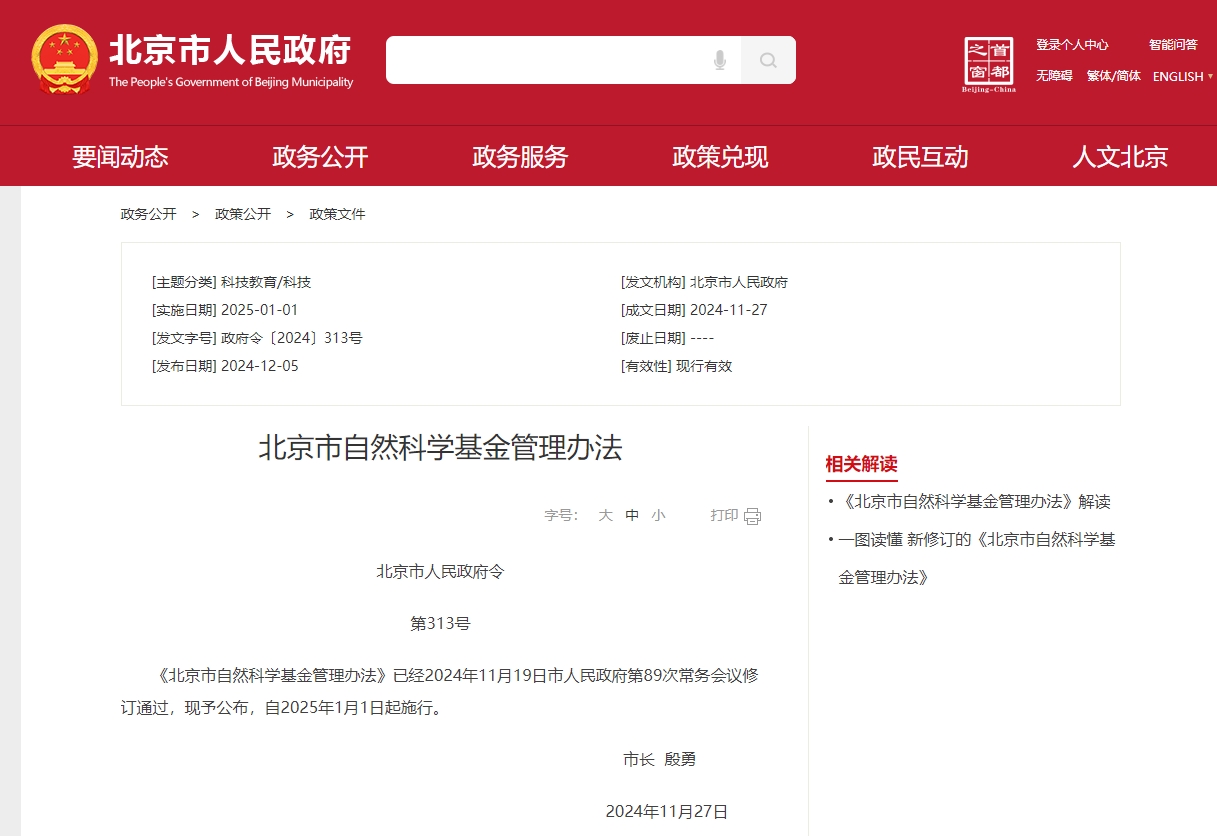
Task: Expand the ENGLISH language dropdown
Action: coord(1182,77)
